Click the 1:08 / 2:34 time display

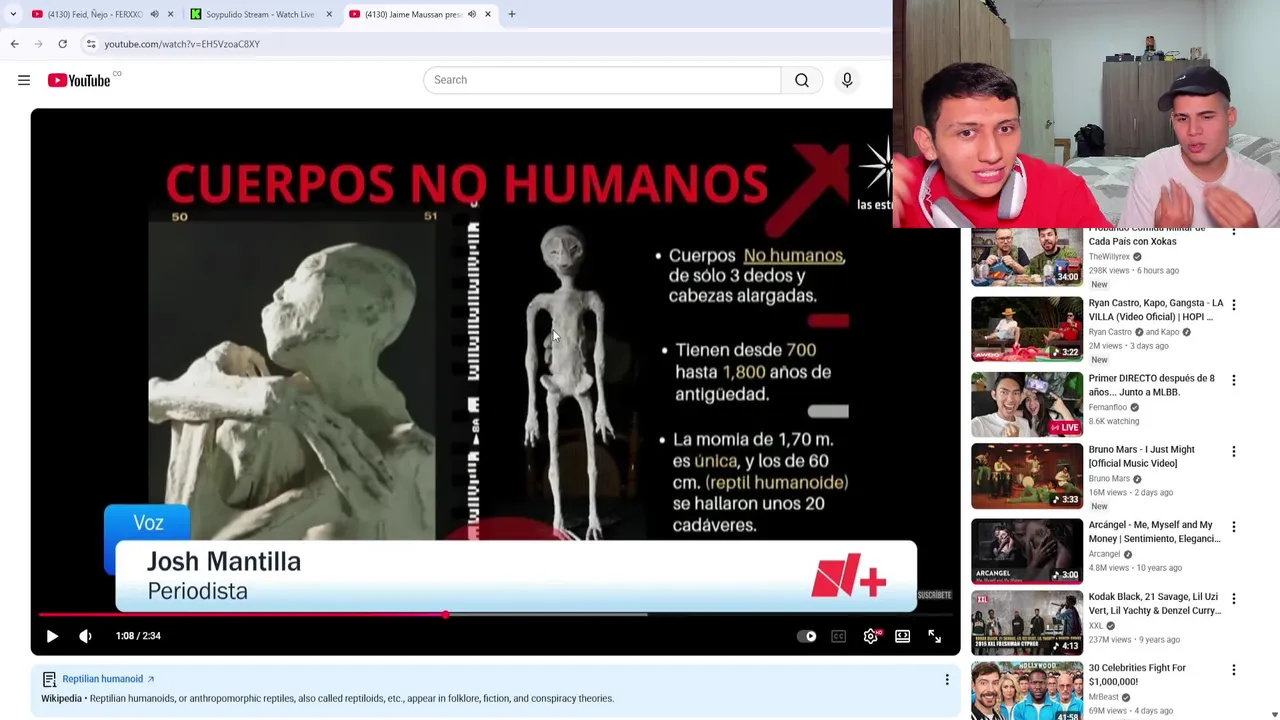point(138,636)
